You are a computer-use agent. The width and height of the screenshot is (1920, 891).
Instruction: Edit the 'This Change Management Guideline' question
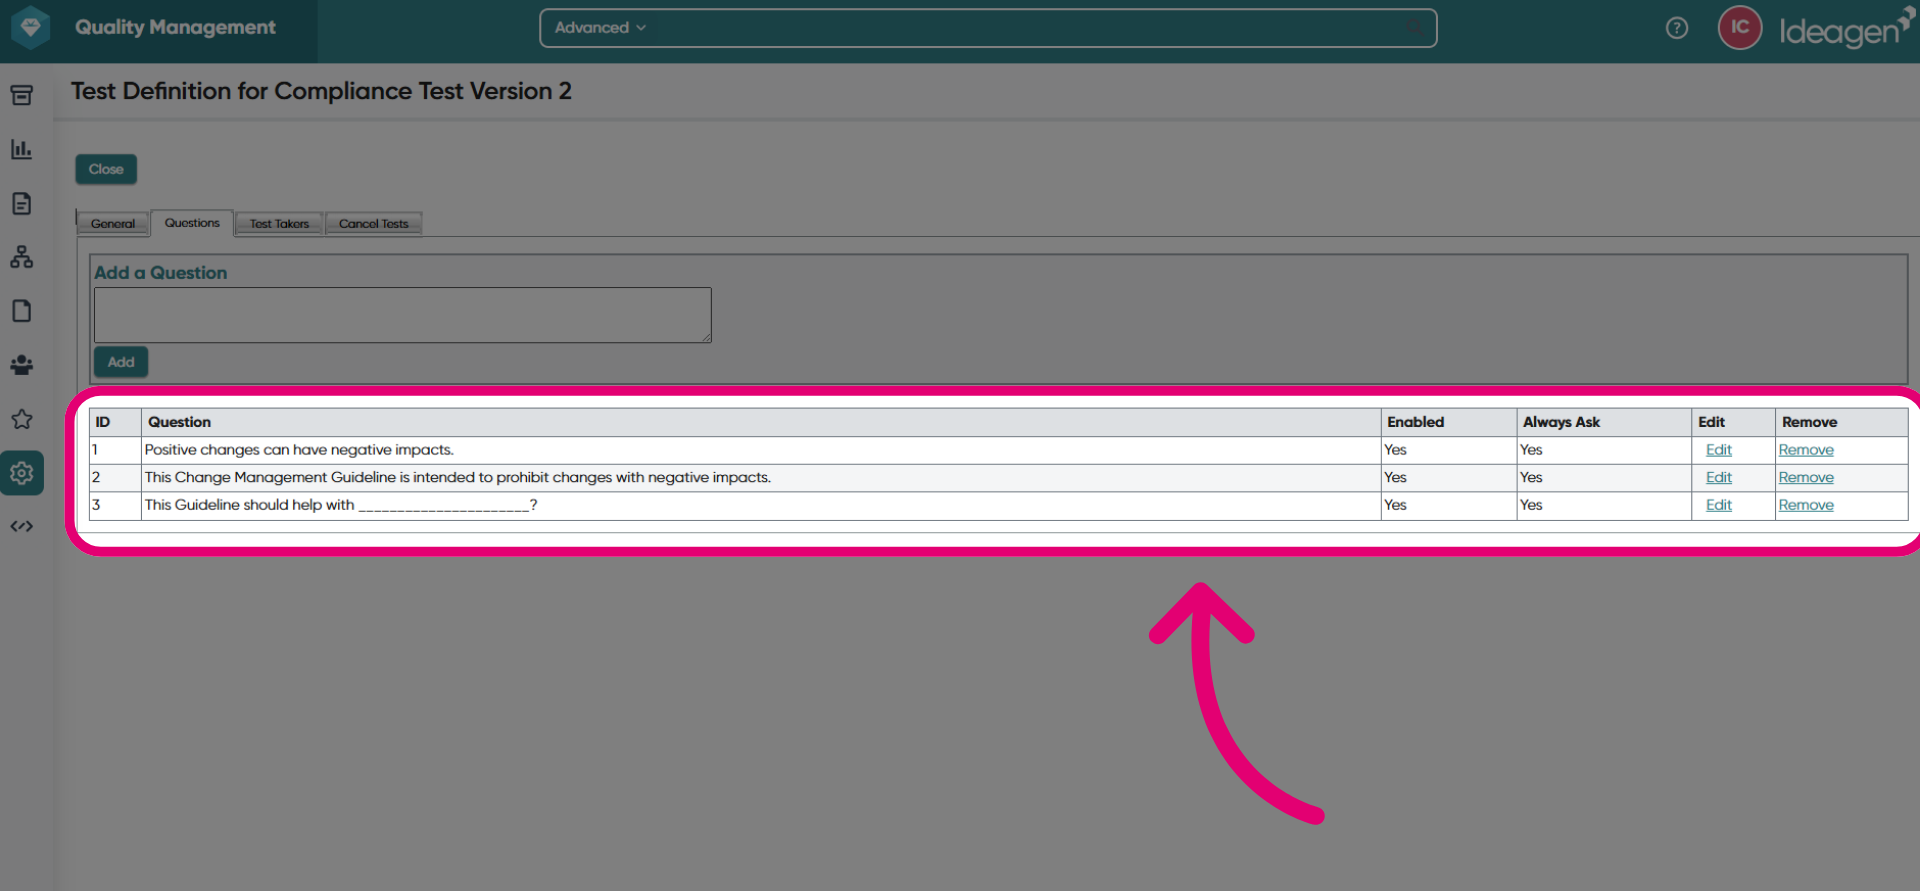(1718, 478)
